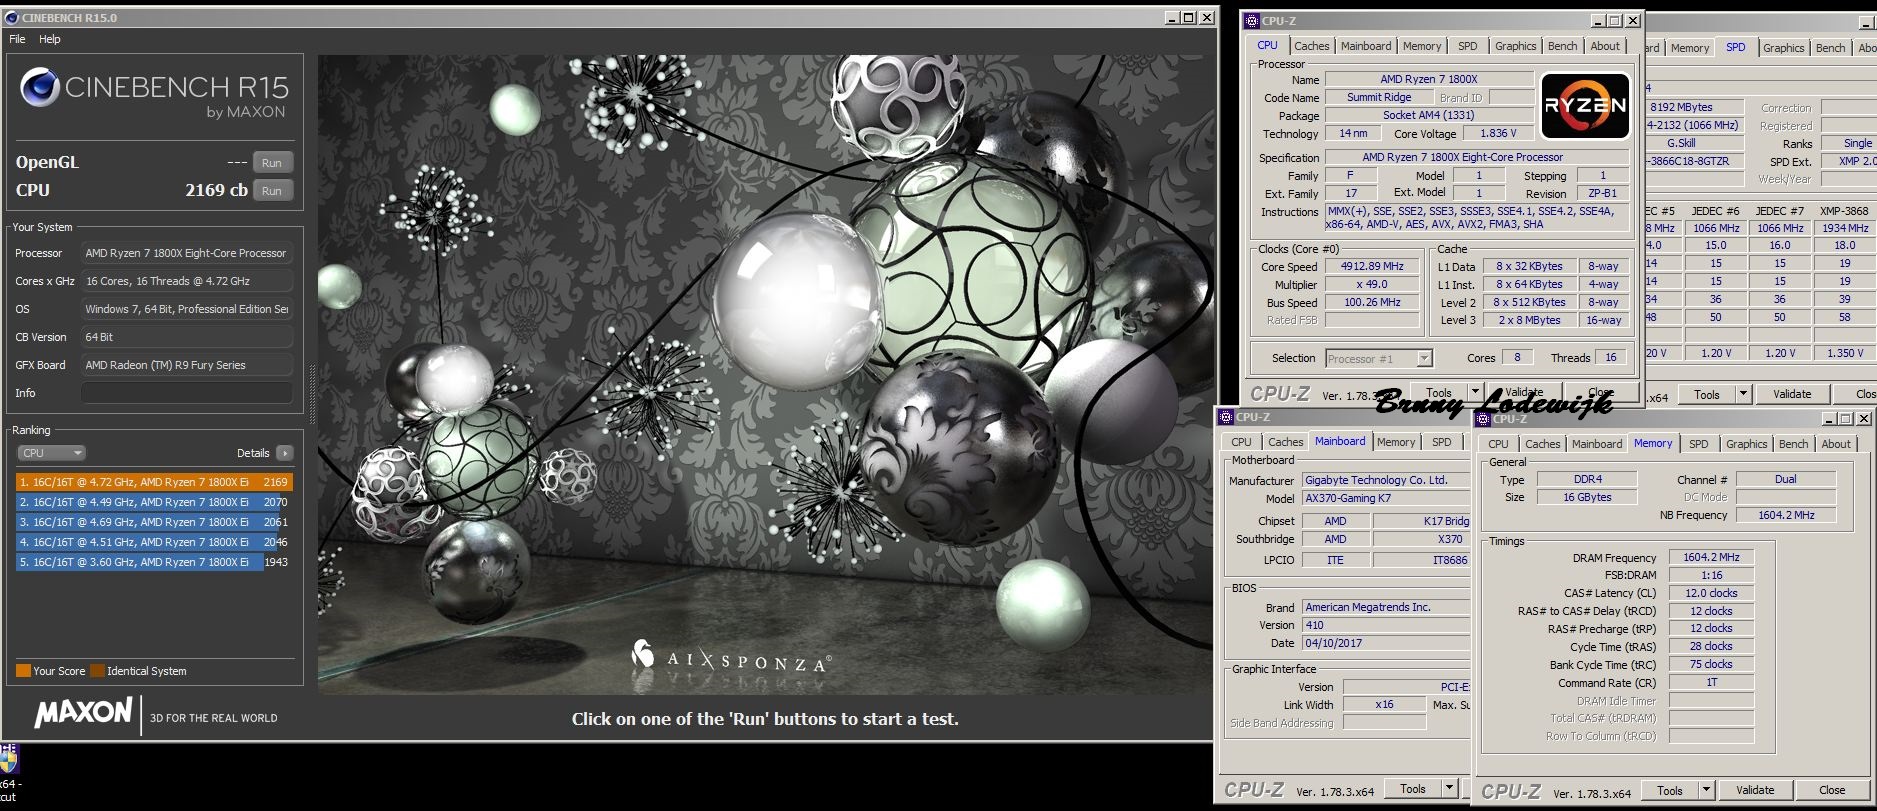Image resolution: width=1877 pixels, height=811 pixels.
Task: Open Tools dropdown arrow in CPU-Z processor window
Action: [x=1475, y=392]
